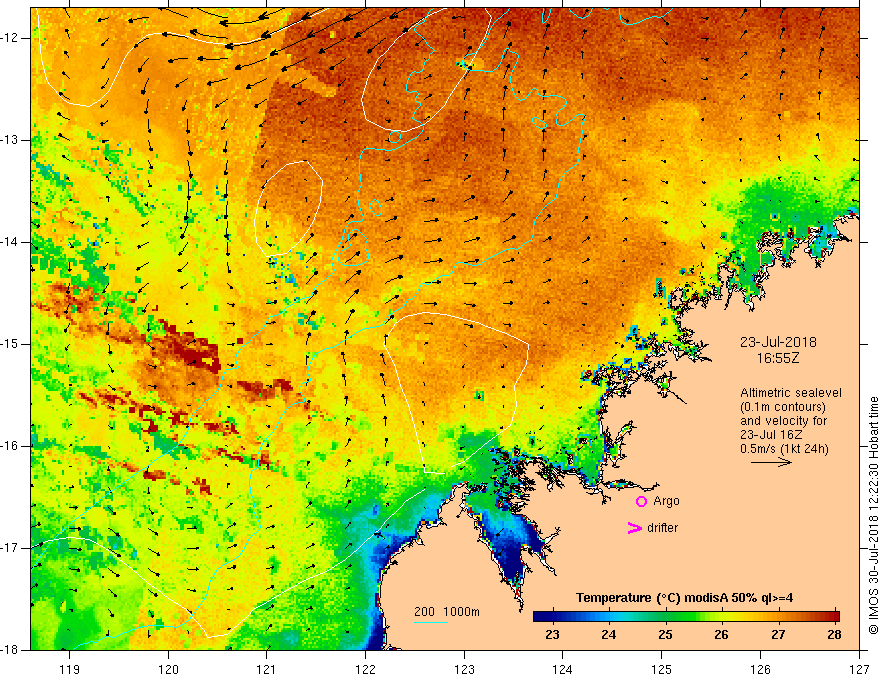The image size is (880, 680).
Task: Click the date text 23-Jul-2018
Action: coord(778,342)
